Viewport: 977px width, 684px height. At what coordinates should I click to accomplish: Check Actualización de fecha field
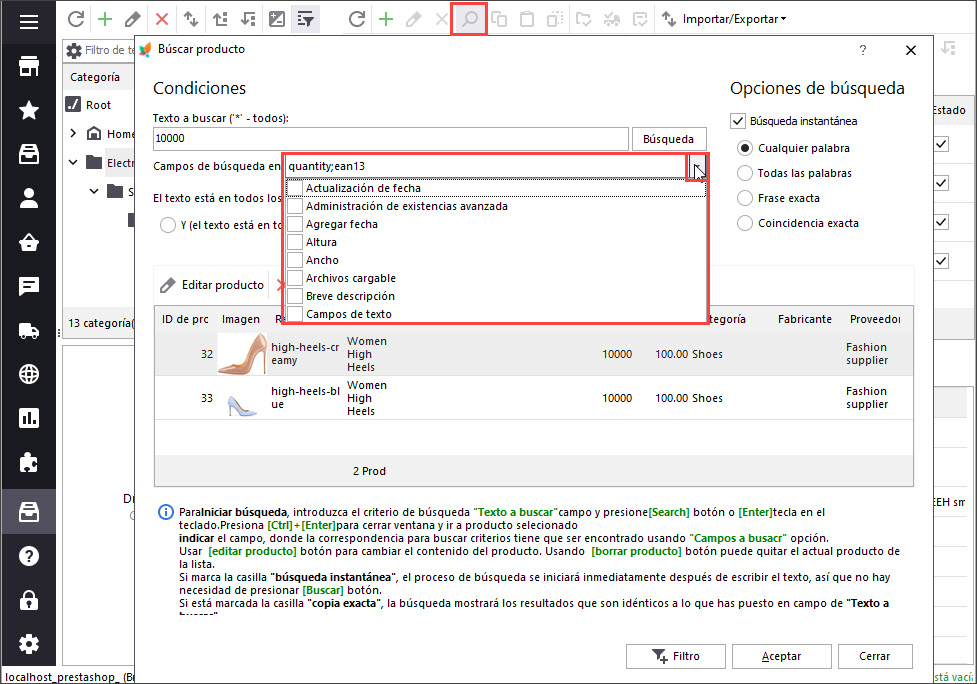[295, 188]
